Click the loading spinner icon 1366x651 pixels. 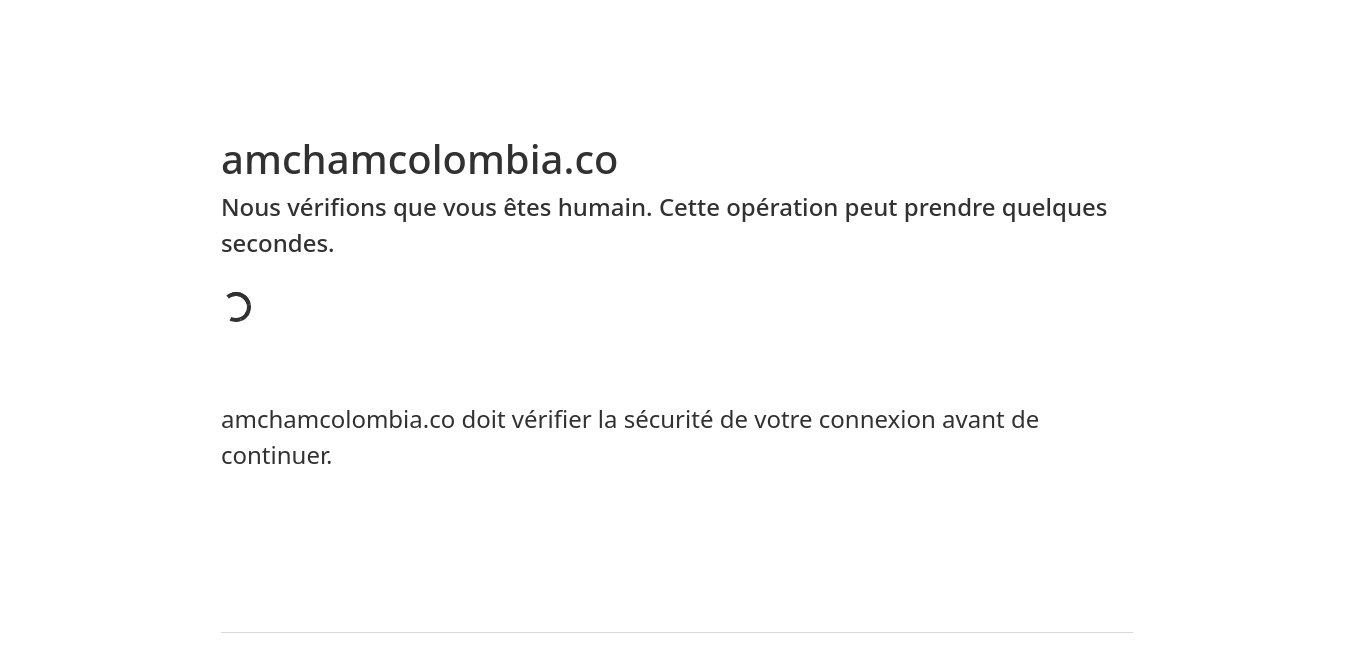pyautogui.click(x=237, y=307)
